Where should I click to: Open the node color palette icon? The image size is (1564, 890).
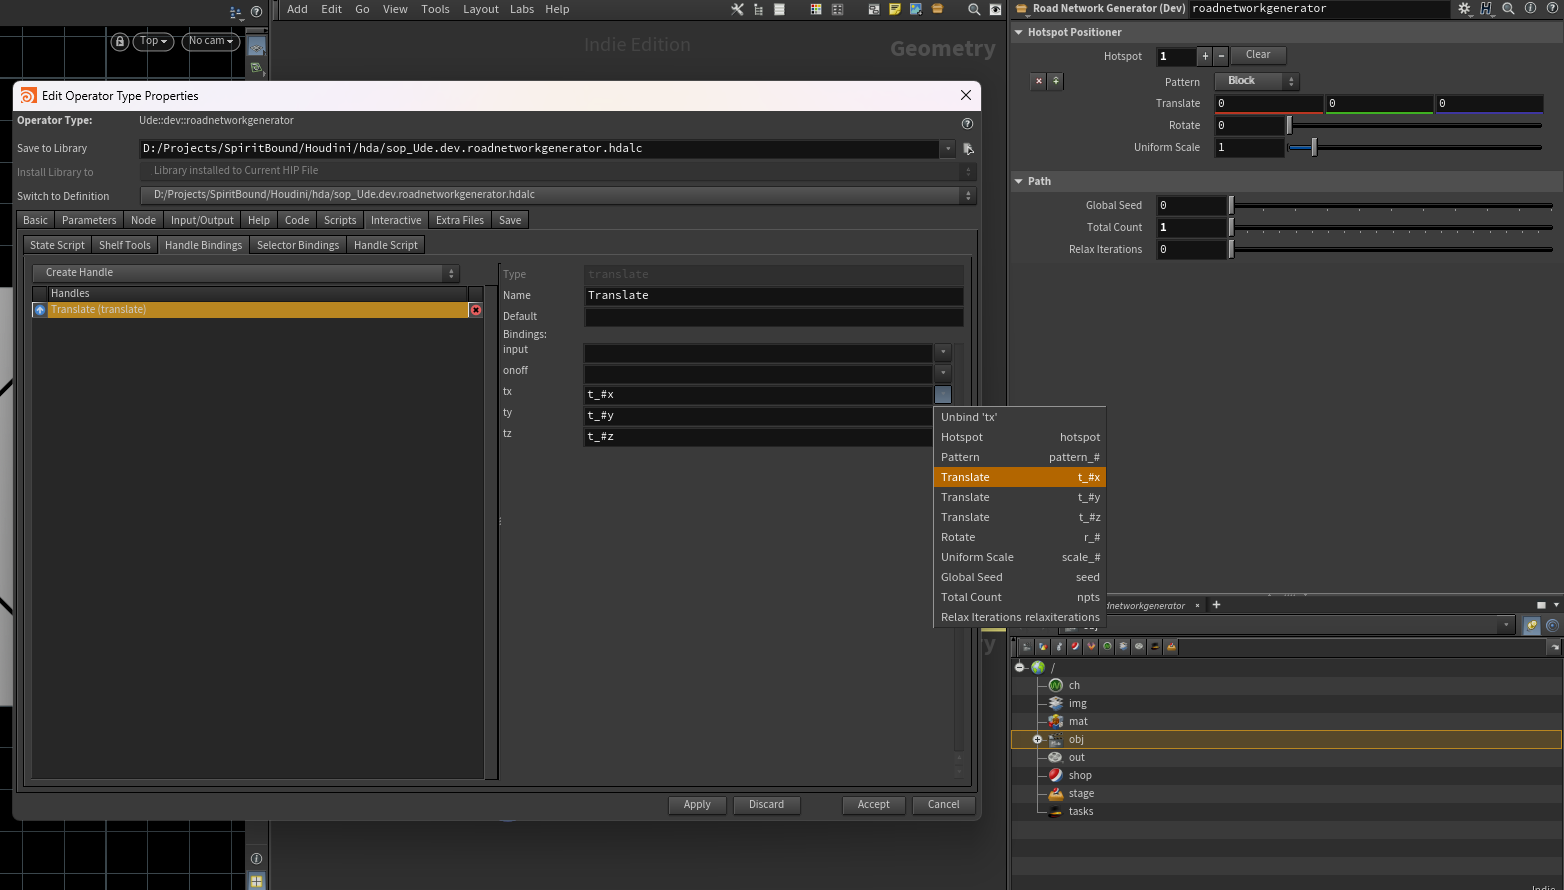(x=816, y=9)
